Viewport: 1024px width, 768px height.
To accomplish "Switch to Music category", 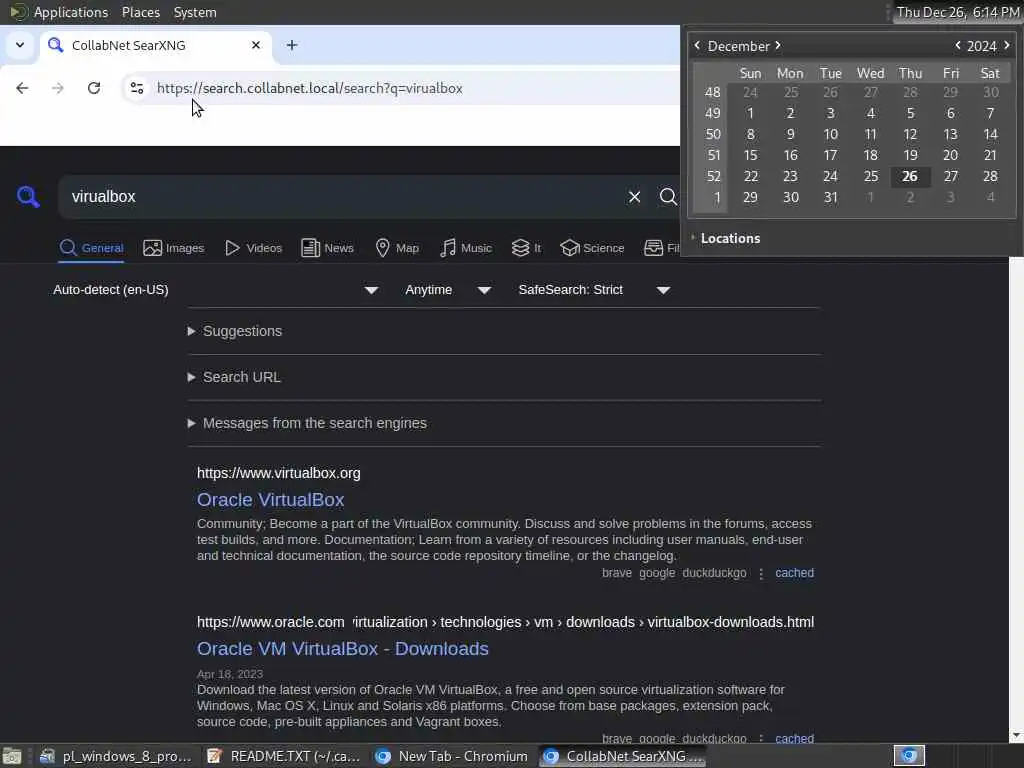I will click(466, 248).
